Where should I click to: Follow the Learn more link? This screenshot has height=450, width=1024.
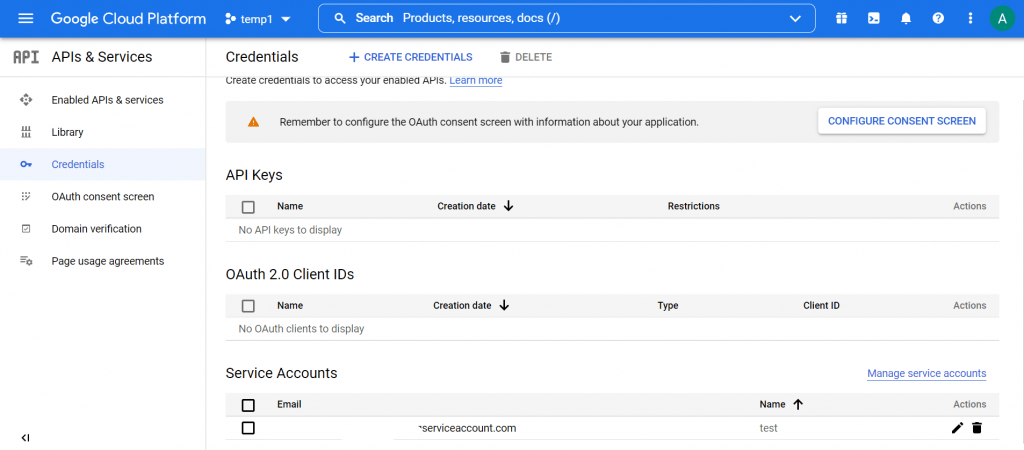click(476, 80)
